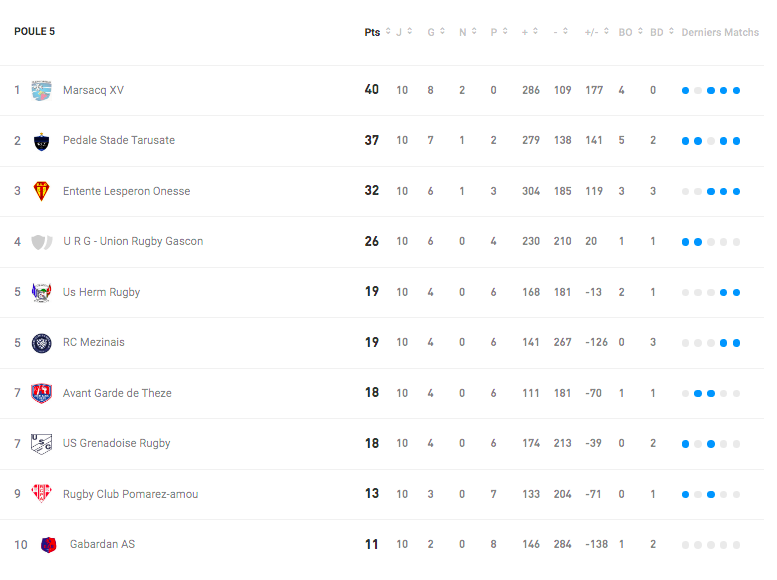Select the Derniers Matchs column header
This screenshot has width=777, height=580.
[x=720, y=32]
